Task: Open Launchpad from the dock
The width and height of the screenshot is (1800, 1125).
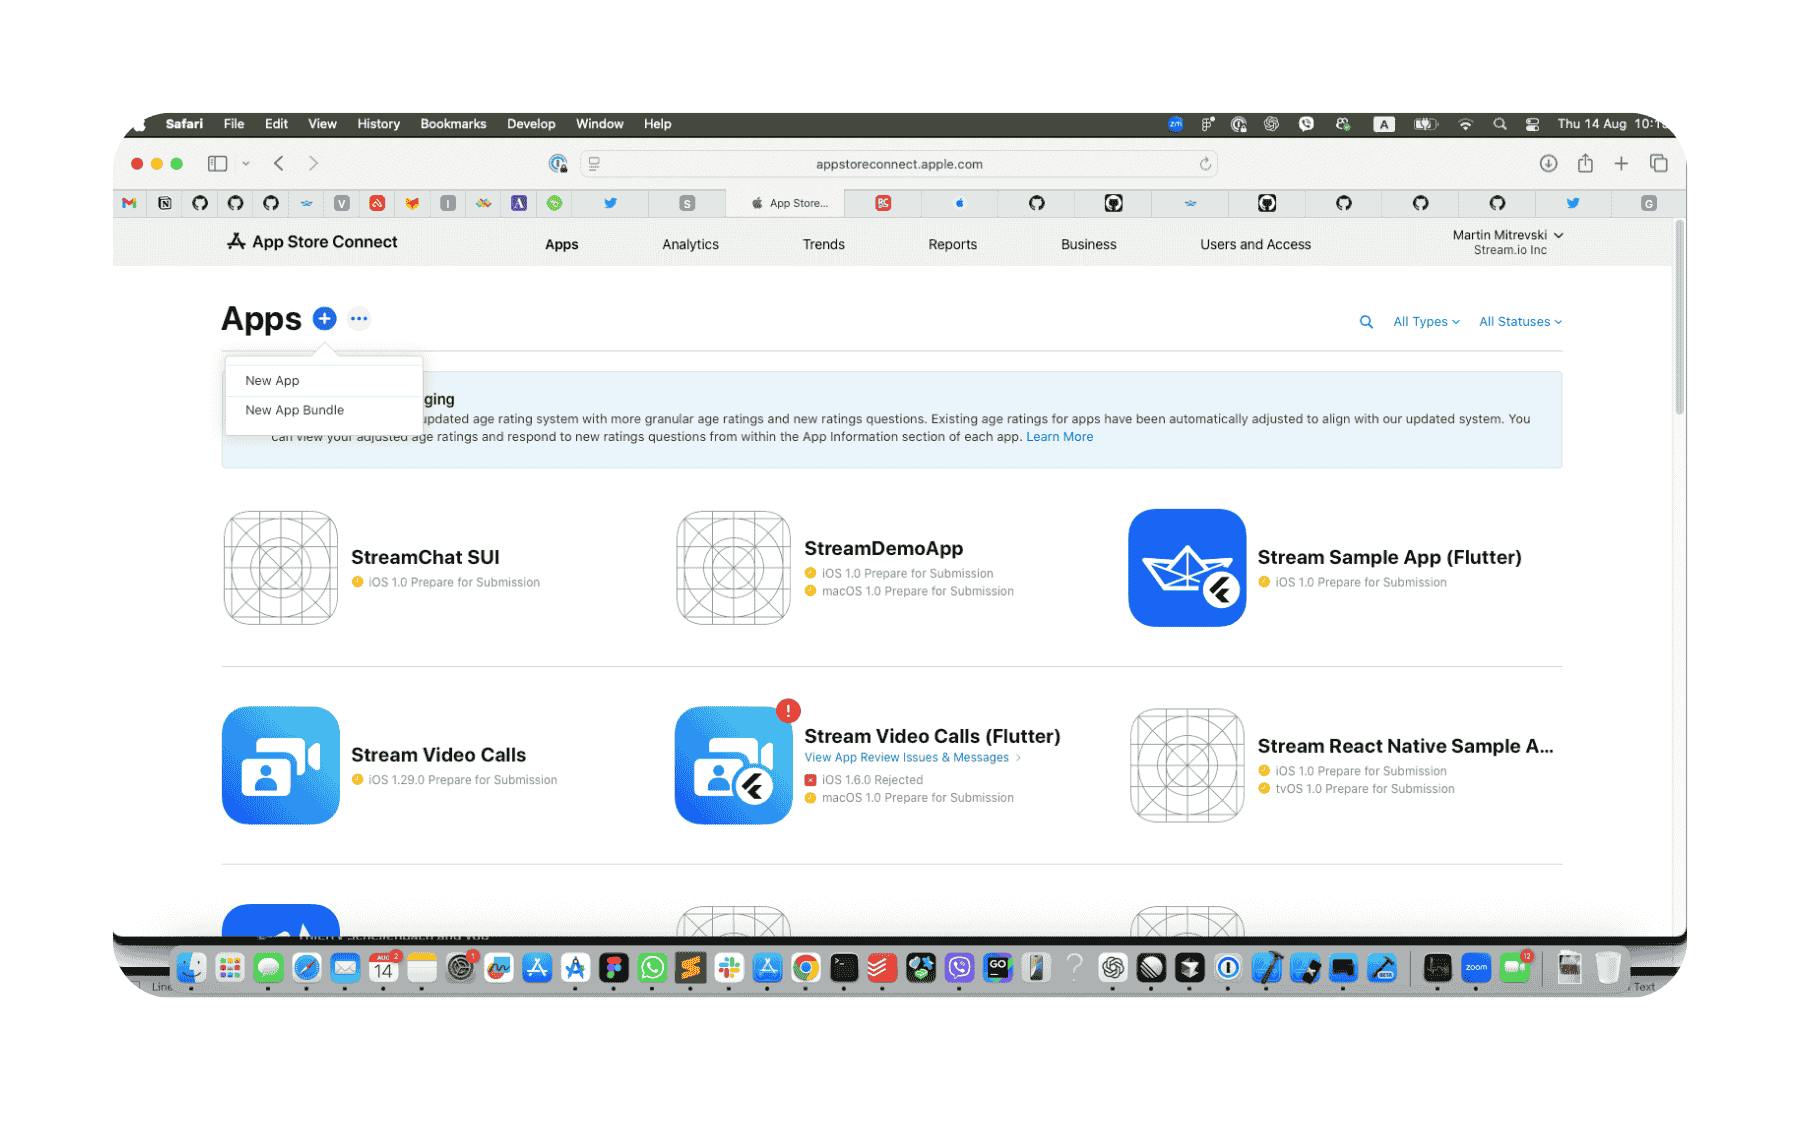Action: 230,967
